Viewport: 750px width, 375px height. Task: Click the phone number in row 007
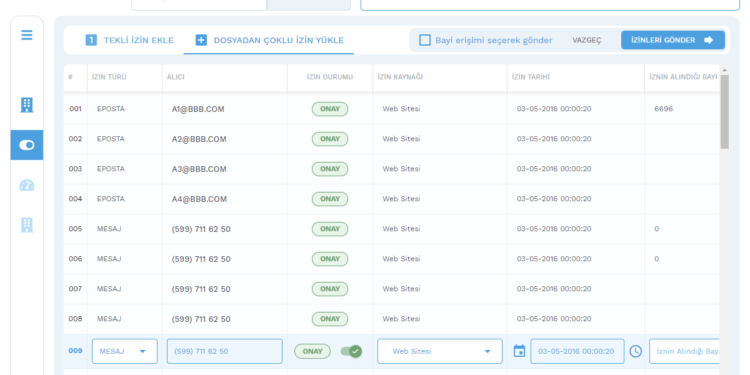tap(201, 289)
